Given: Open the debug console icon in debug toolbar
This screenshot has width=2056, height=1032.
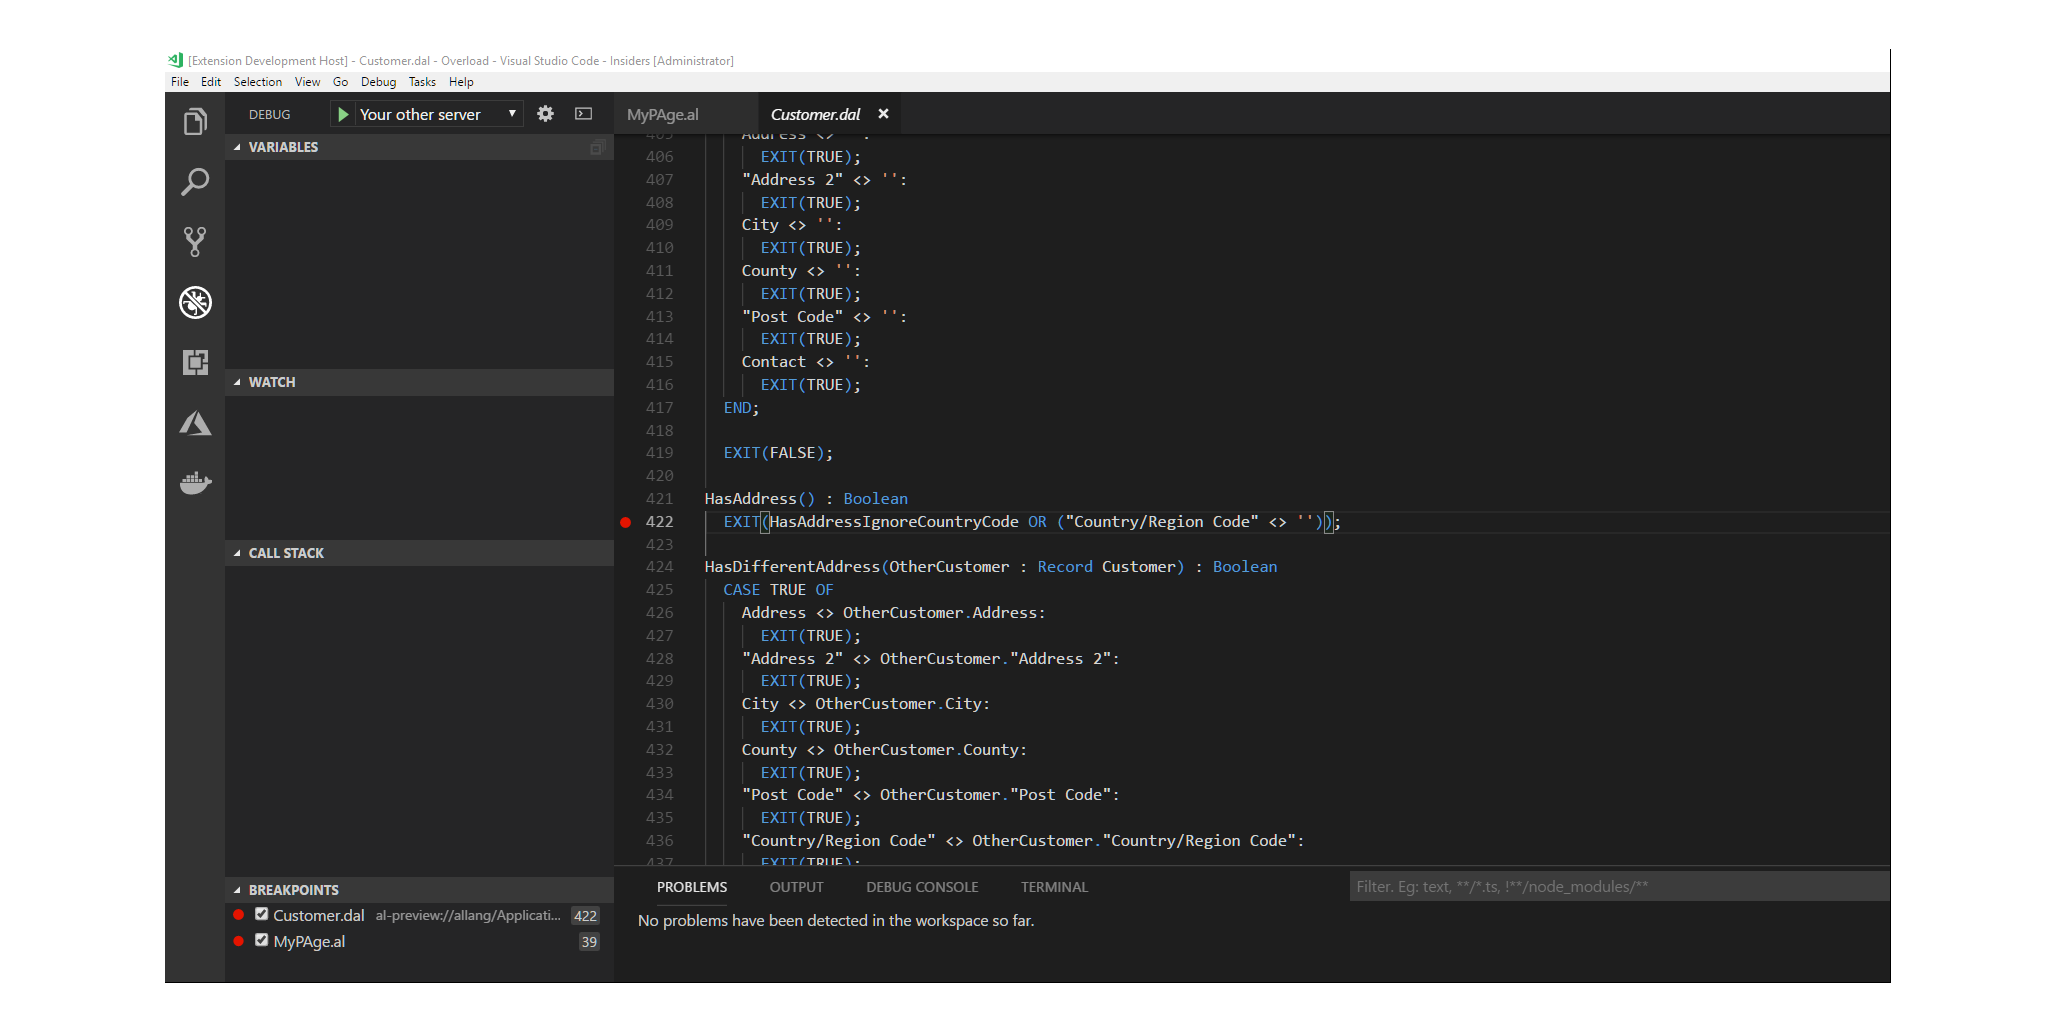Looking at the screenshot, I should point(584,114).
